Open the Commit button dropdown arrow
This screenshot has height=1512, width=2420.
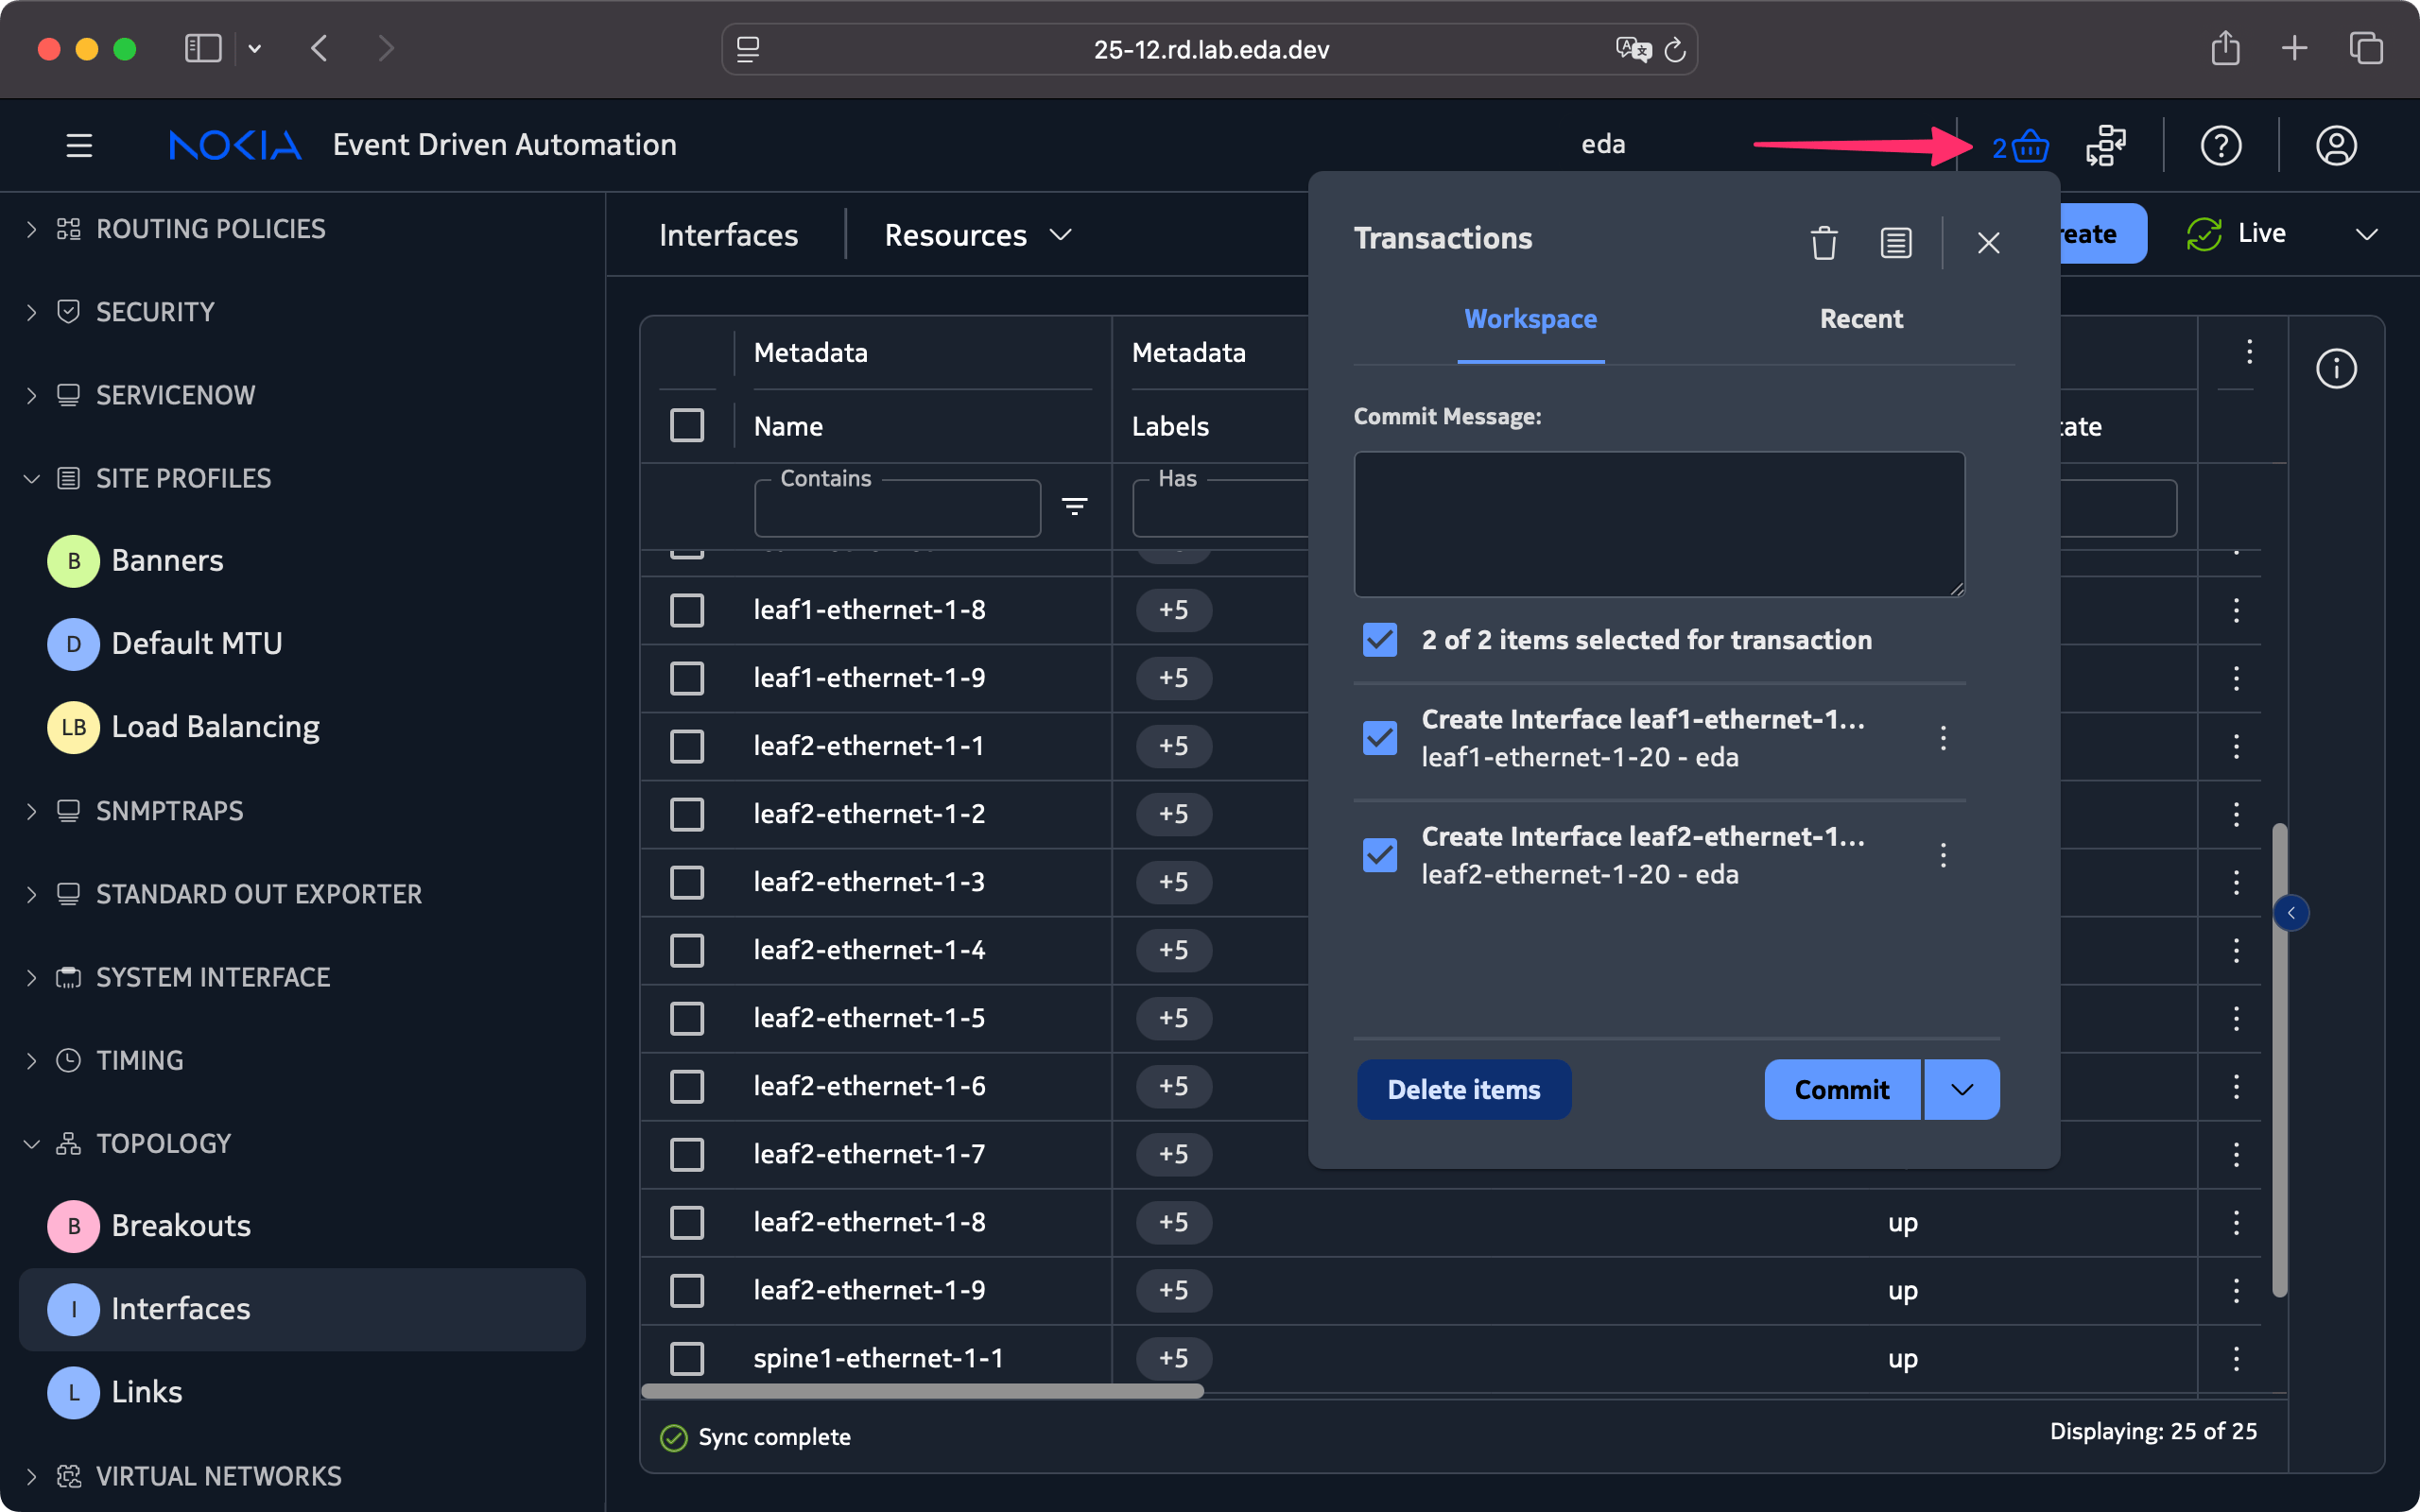coord(1961,1089)
